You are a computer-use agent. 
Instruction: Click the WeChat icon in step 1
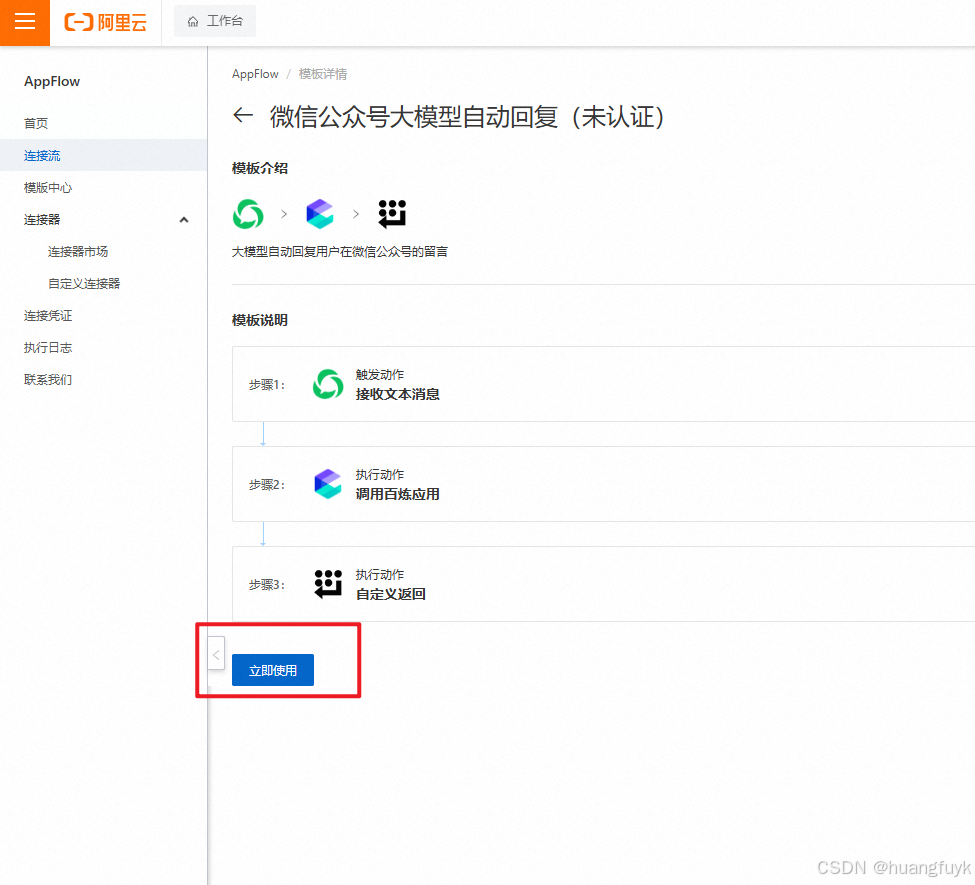click(x=328, y=384)
